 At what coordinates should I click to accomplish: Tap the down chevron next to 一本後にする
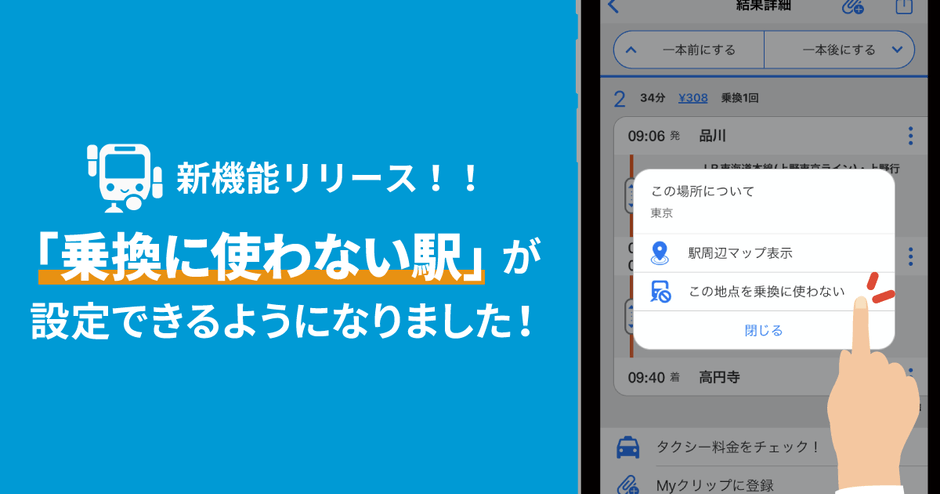[897, 50]
